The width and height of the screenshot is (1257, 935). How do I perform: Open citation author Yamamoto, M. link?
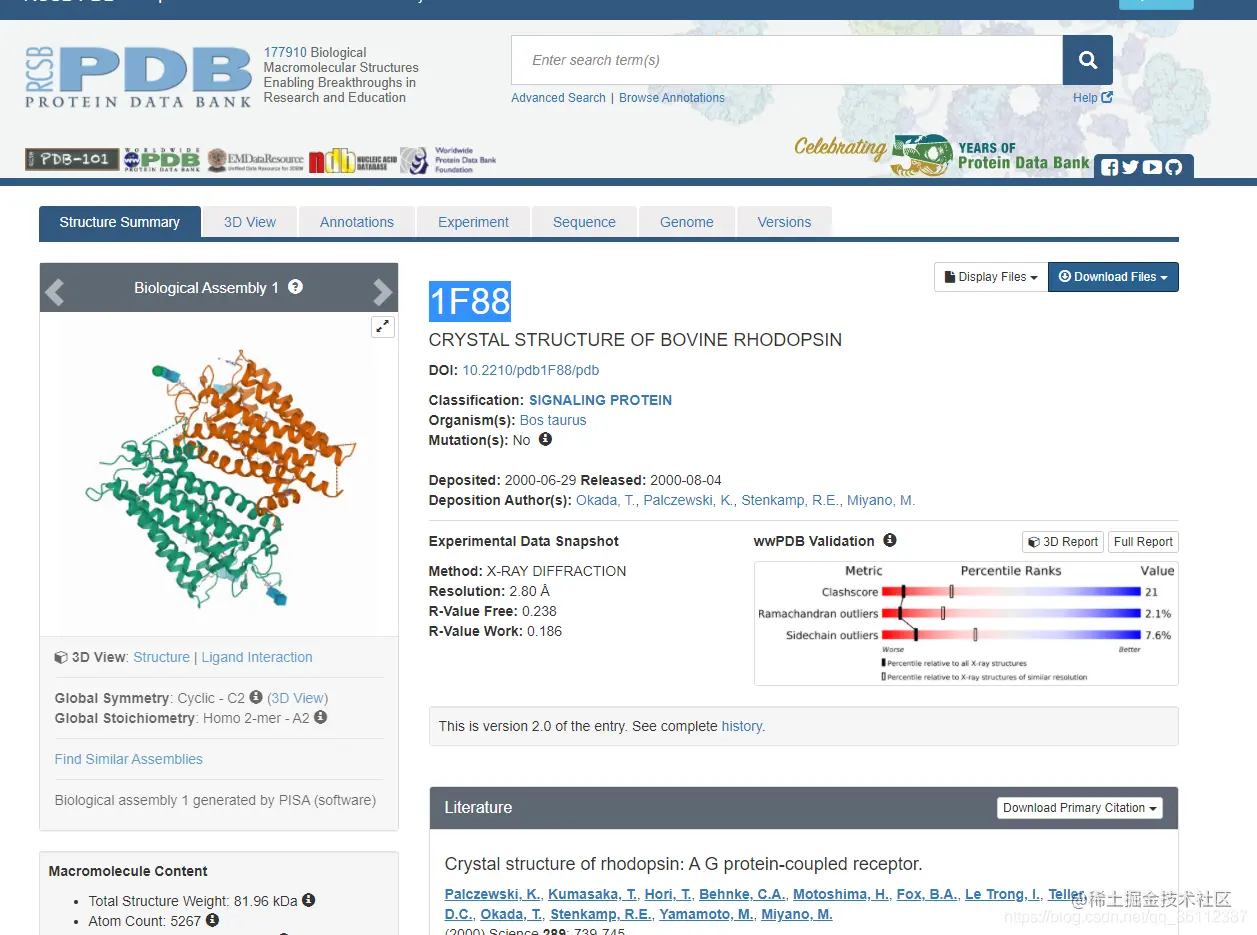(x=706, y=914)
